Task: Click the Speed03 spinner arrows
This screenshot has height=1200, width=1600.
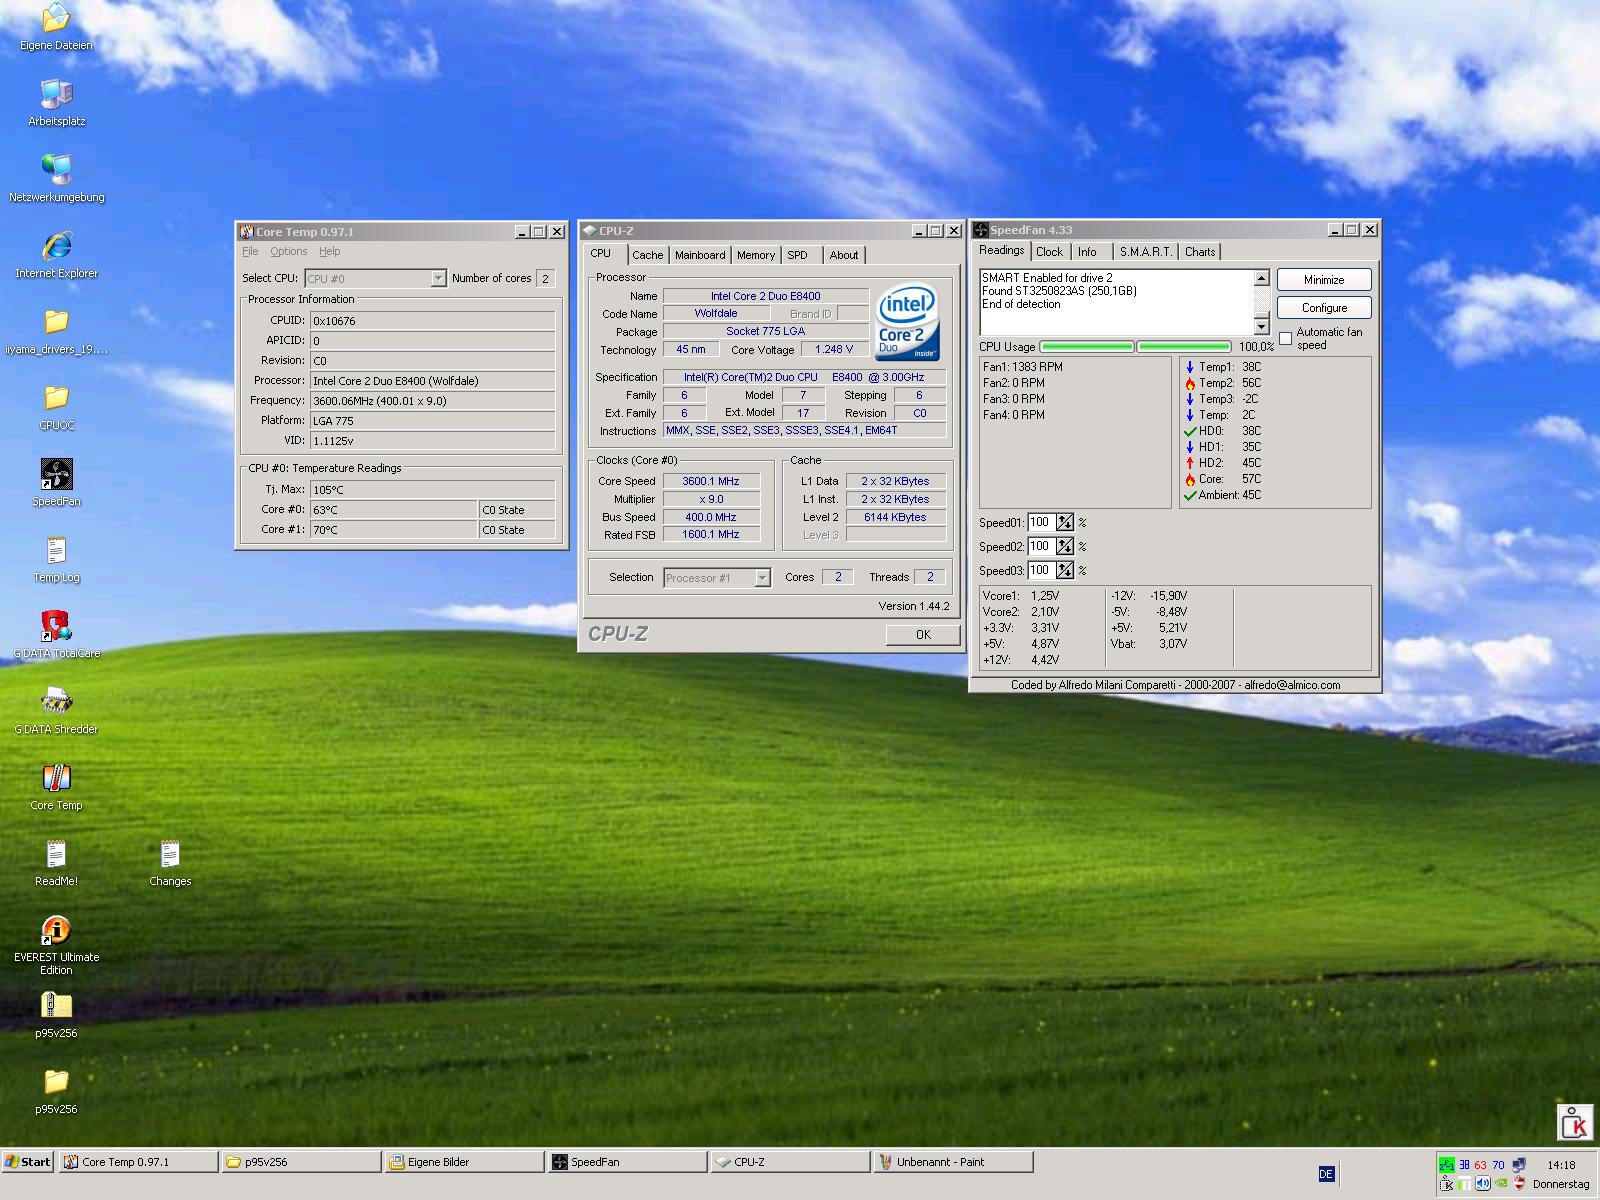Action: click(x=1065, y=570)
